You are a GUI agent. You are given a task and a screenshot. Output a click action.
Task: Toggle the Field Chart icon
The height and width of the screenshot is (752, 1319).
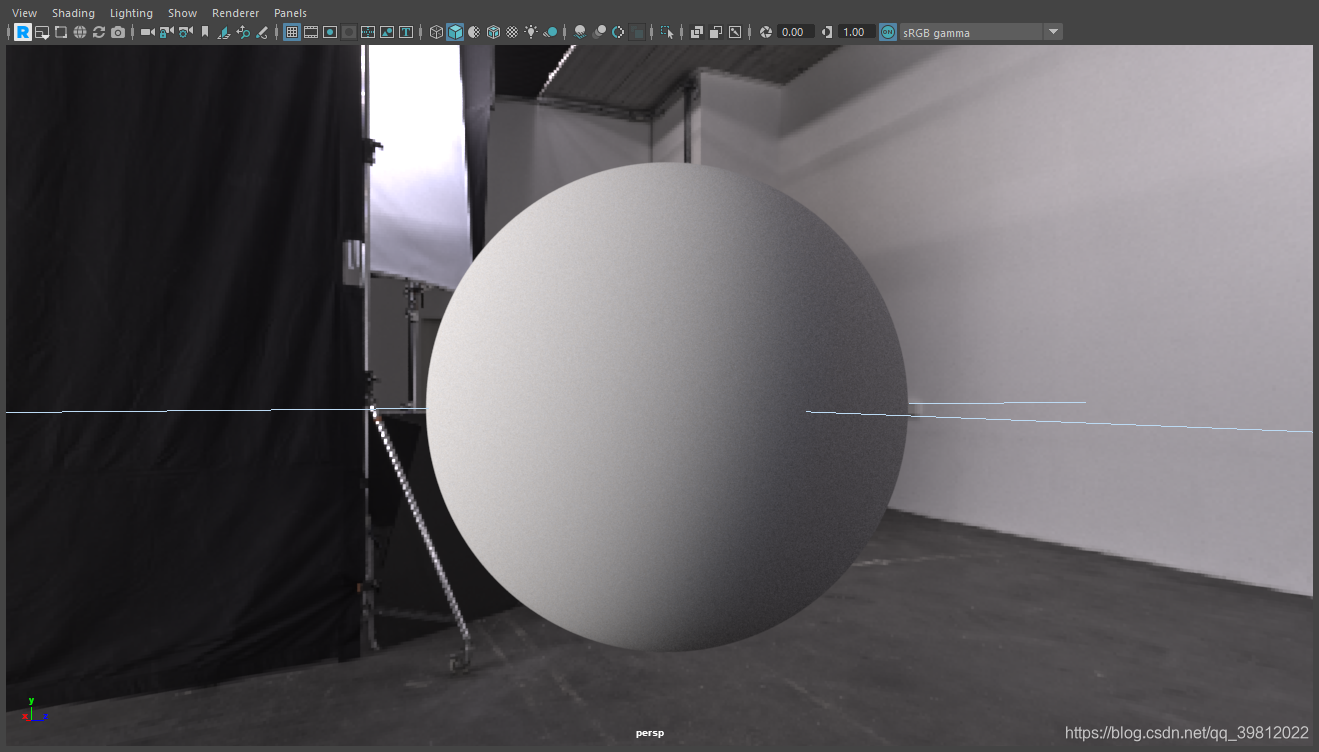click(x=368, y=32)
